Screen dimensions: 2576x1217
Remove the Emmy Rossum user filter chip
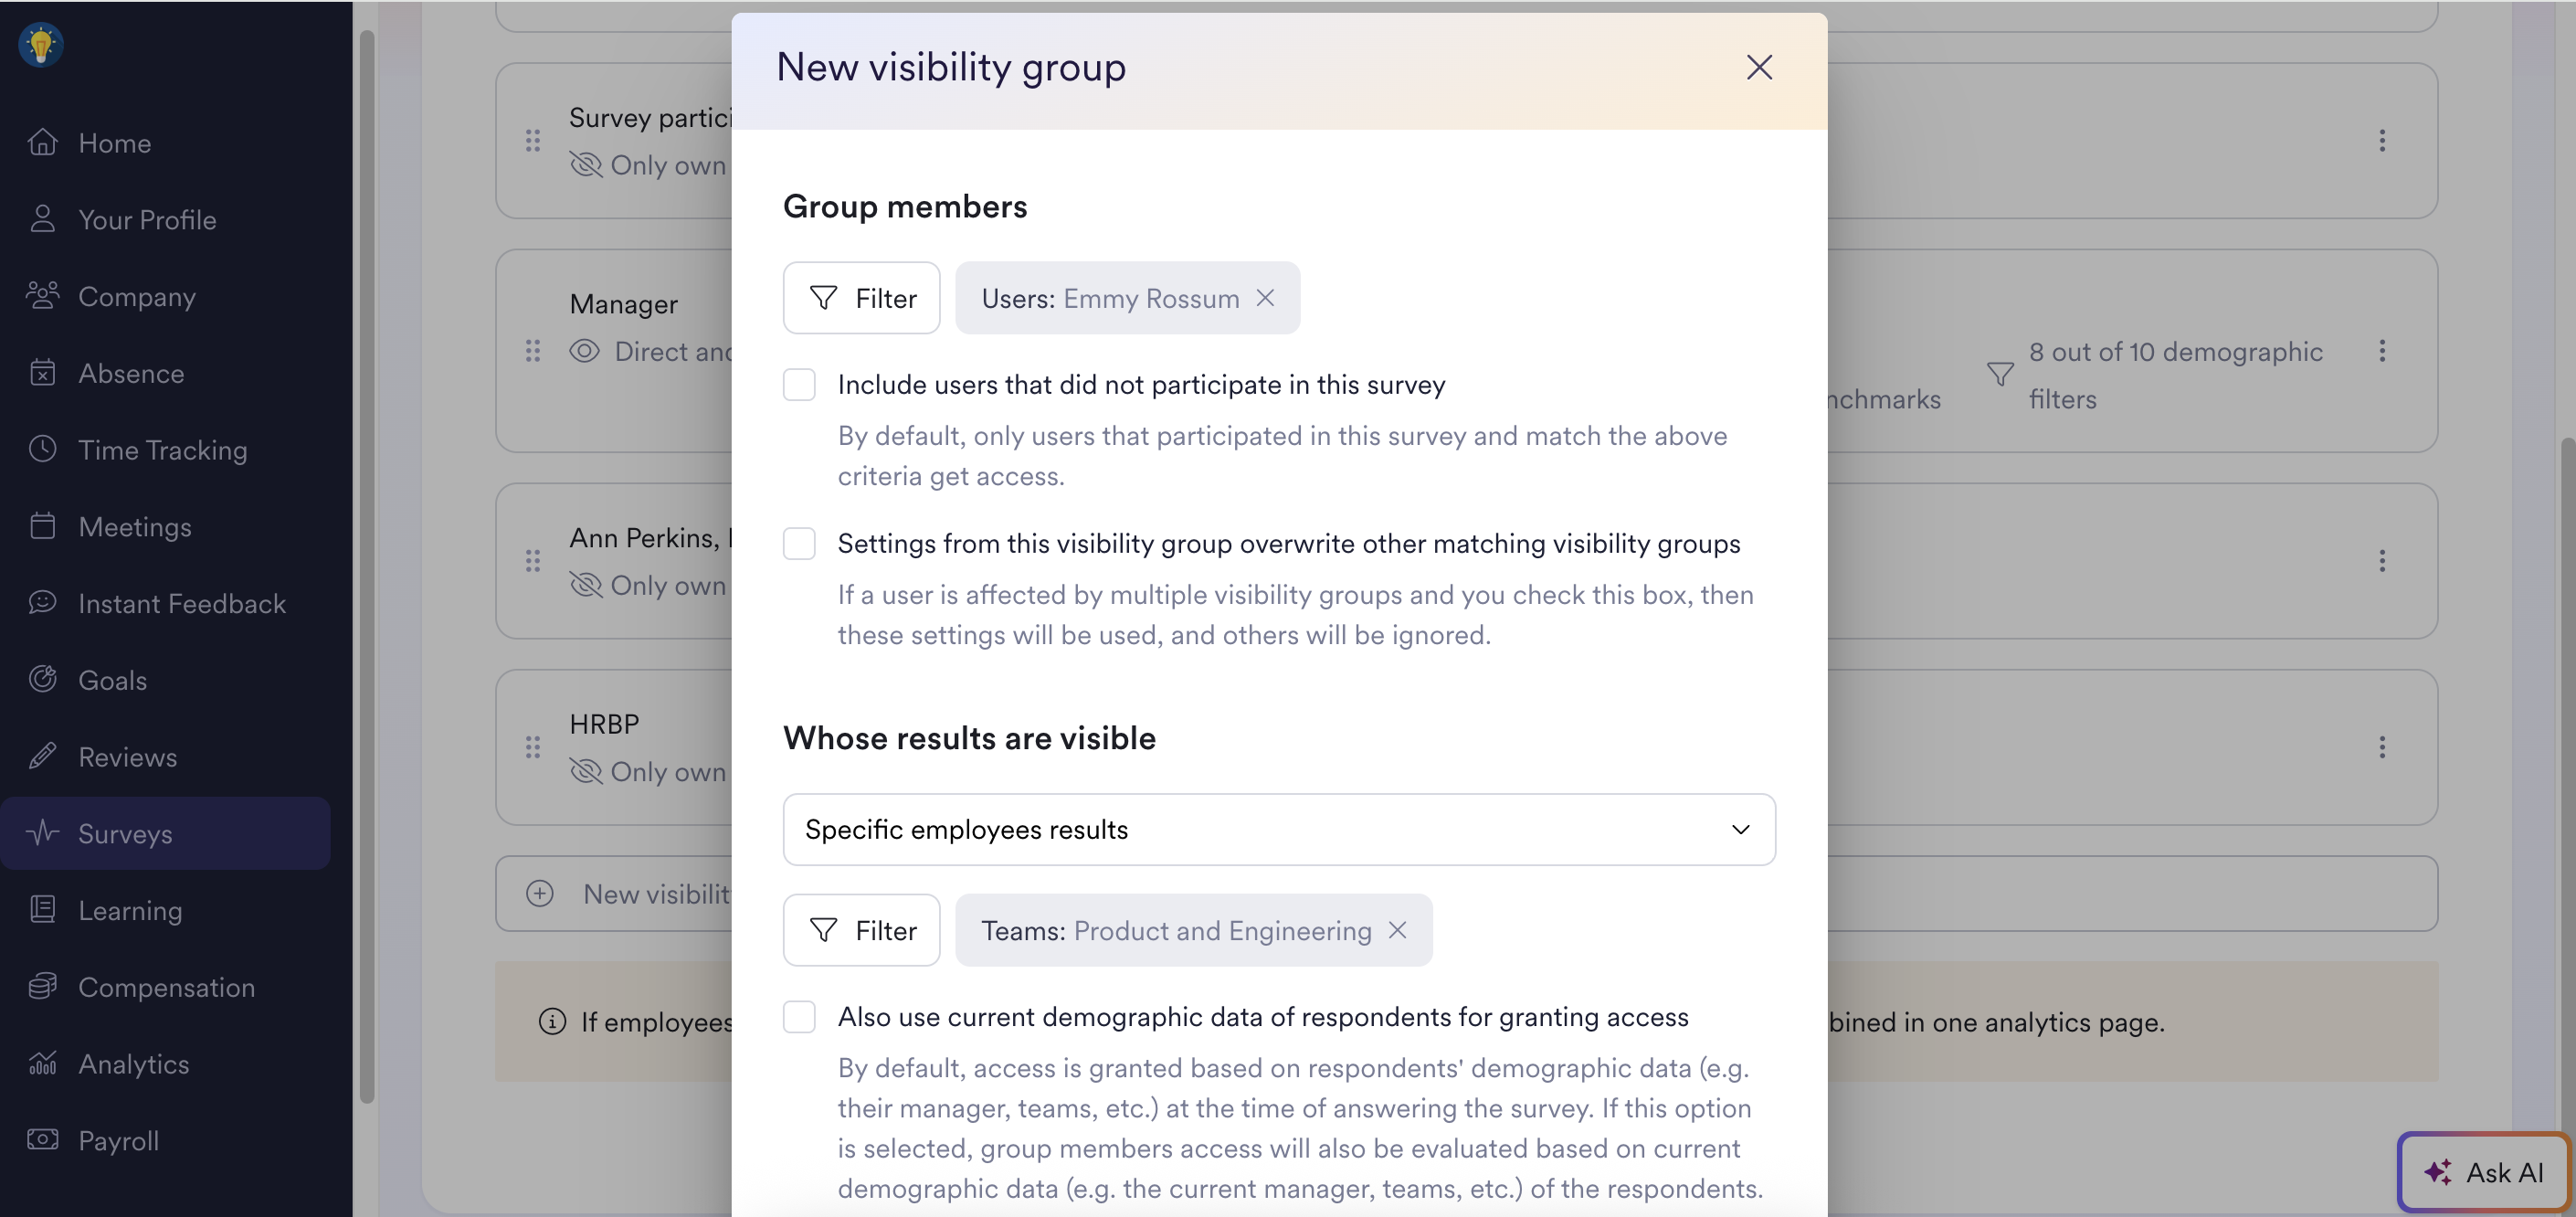[x=1265, y=298]
